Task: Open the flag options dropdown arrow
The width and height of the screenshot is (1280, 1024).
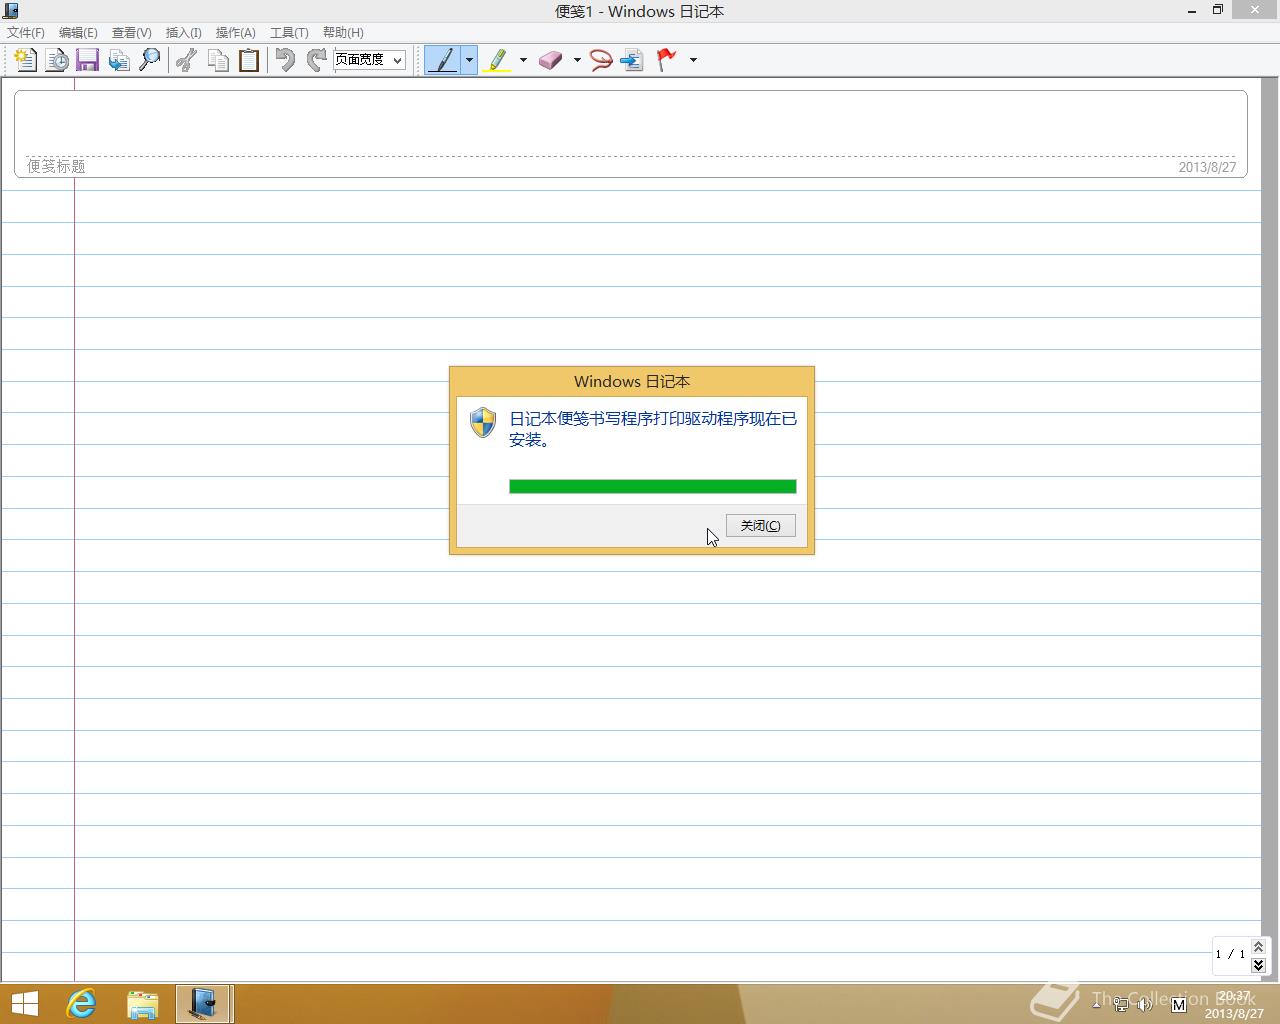Action: (x=693, y=60)
